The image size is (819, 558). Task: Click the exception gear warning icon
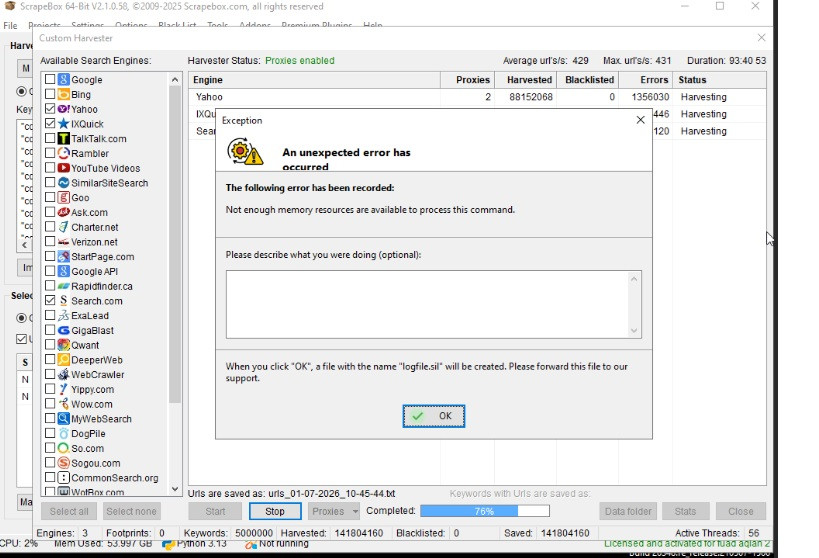(245, 152)
